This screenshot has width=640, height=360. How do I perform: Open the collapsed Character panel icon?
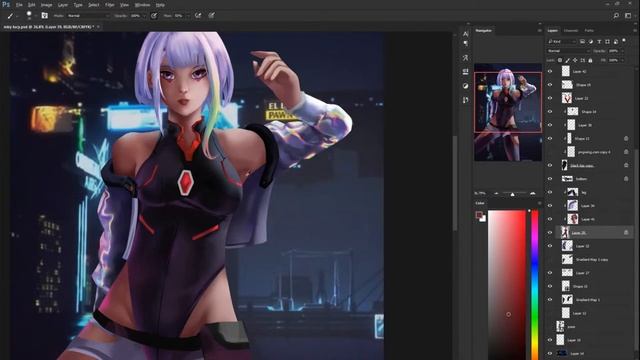[465, 34]
